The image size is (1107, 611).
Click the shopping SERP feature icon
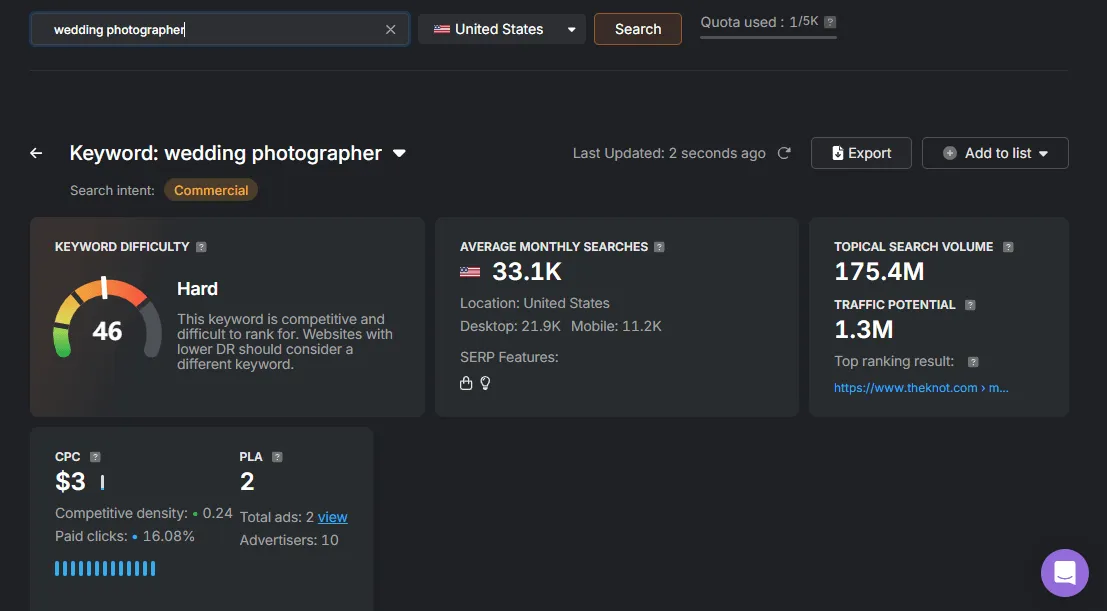pyautogui.click(x=466, y=383)
